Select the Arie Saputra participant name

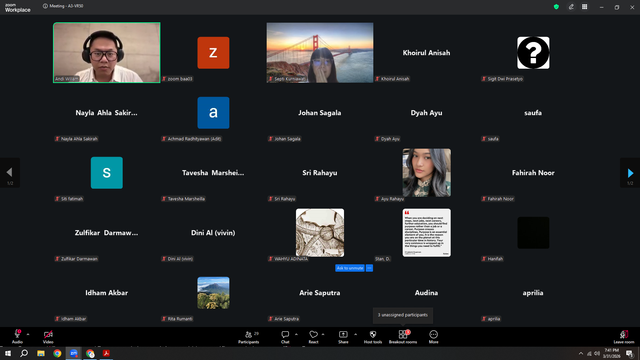tap(320, 293)
